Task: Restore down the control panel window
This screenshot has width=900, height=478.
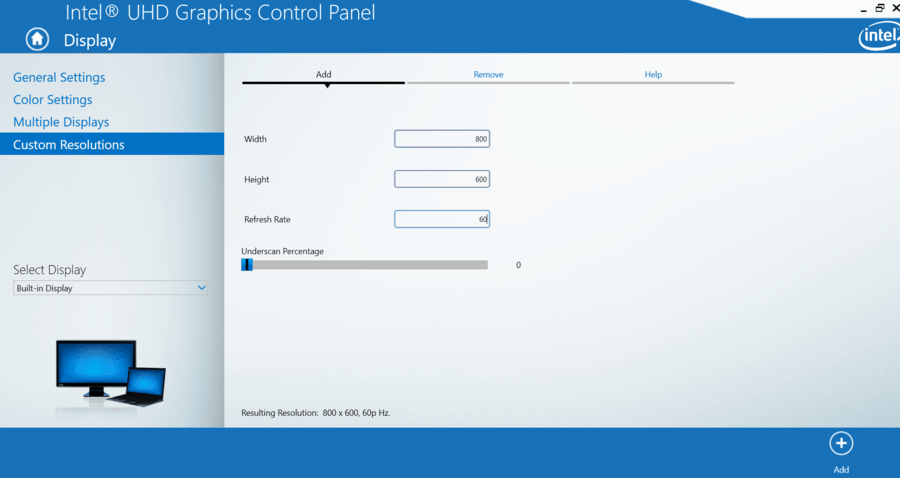Action: [x=880, y=8]
